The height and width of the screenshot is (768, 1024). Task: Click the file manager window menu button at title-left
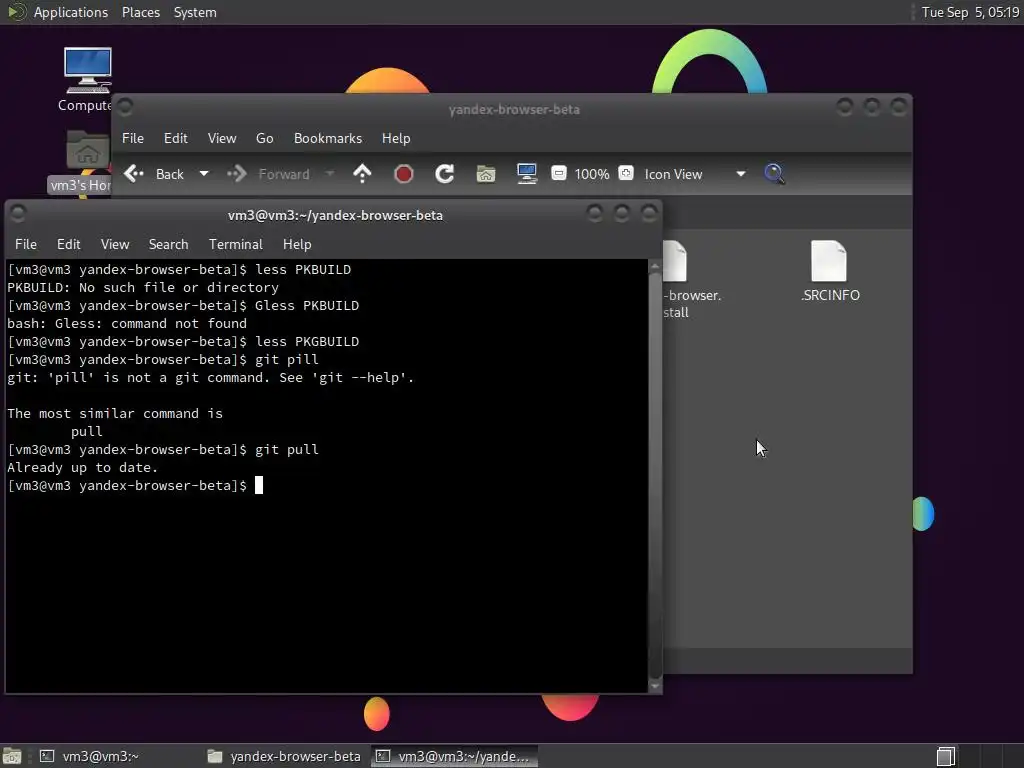pos(125,106)
